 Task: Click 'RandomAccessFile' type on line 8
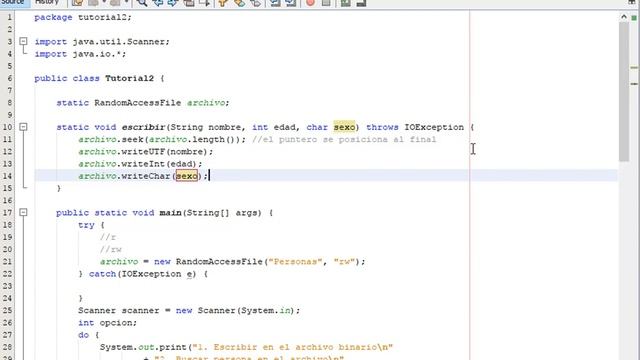tap(138, 103)
